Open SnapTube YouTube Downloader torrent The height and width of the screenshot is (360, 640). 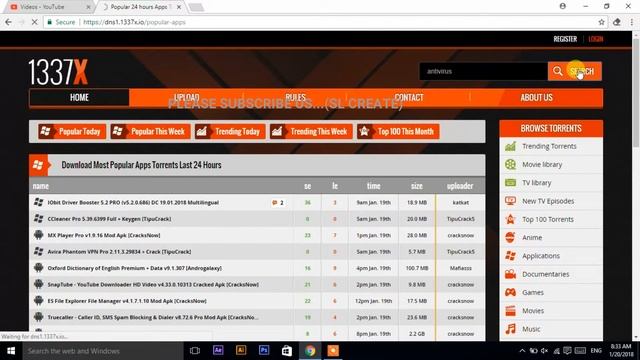(153, 284)
